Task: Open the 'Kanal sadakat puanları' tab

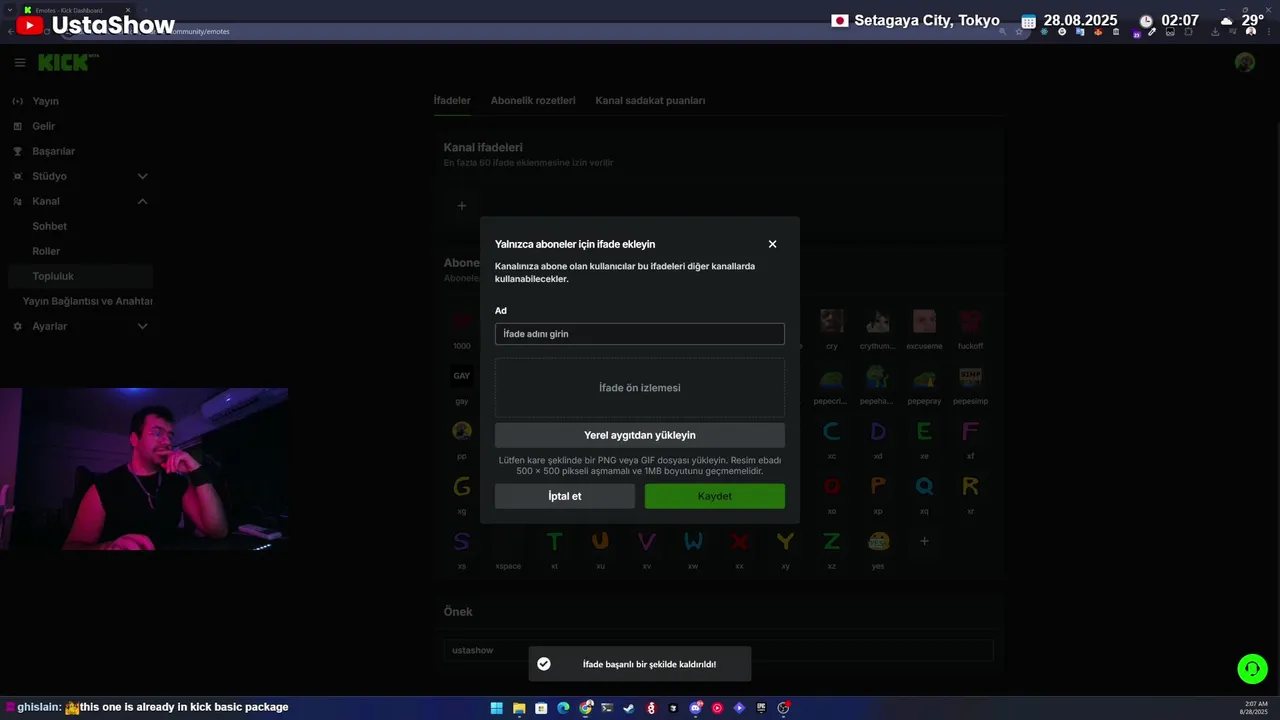Action: (x=650, y=101)
